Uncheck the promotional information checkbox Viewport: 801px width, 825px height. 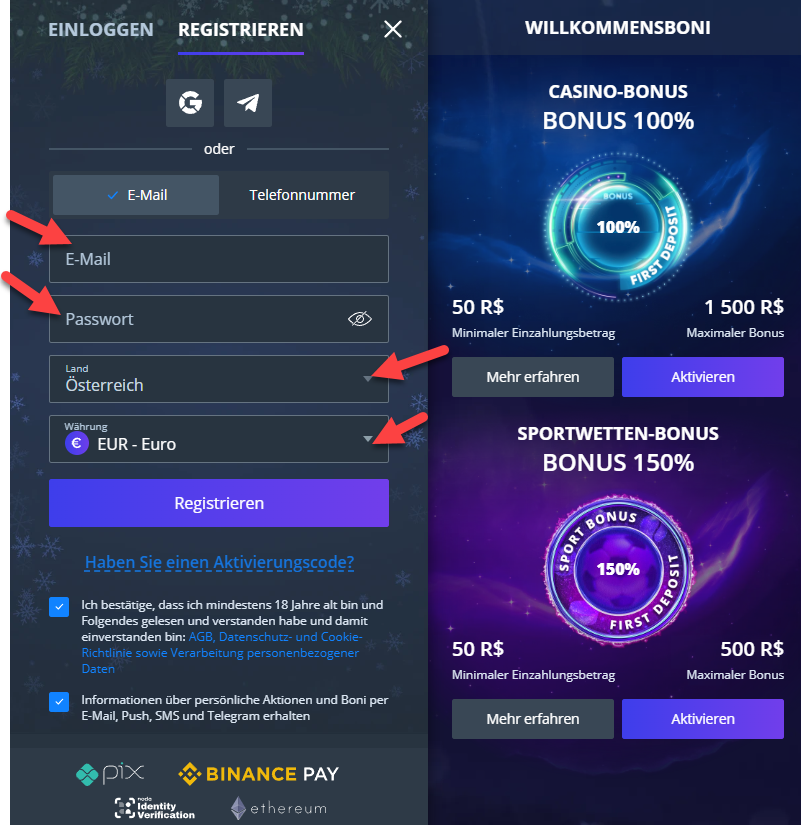click(59, 701)
